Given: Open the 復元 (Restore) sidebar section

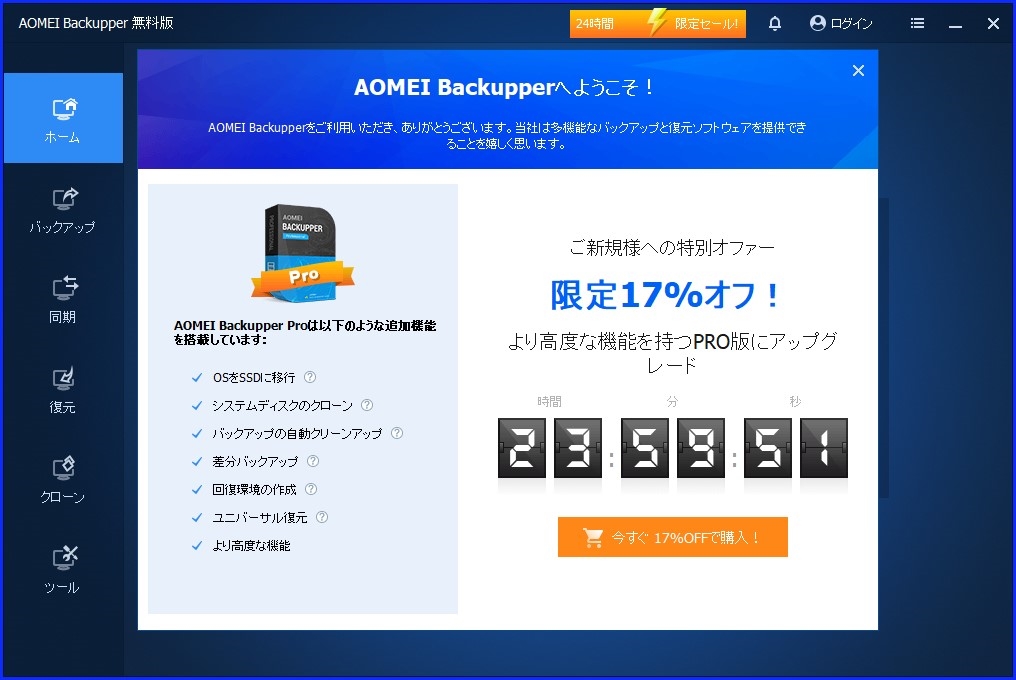Looking at the screenshot, I should tap(64, 390).
